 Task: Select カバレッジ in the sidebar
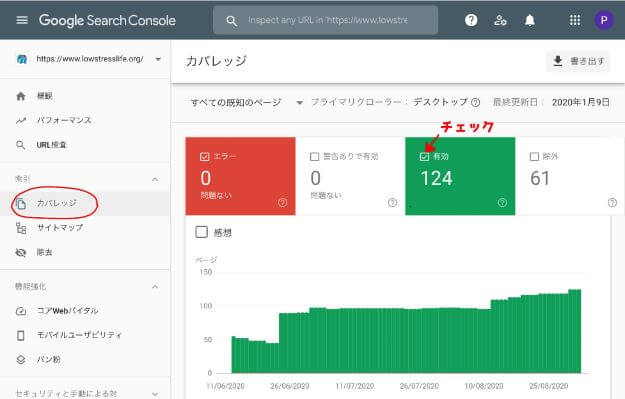(x=85, y=204)
